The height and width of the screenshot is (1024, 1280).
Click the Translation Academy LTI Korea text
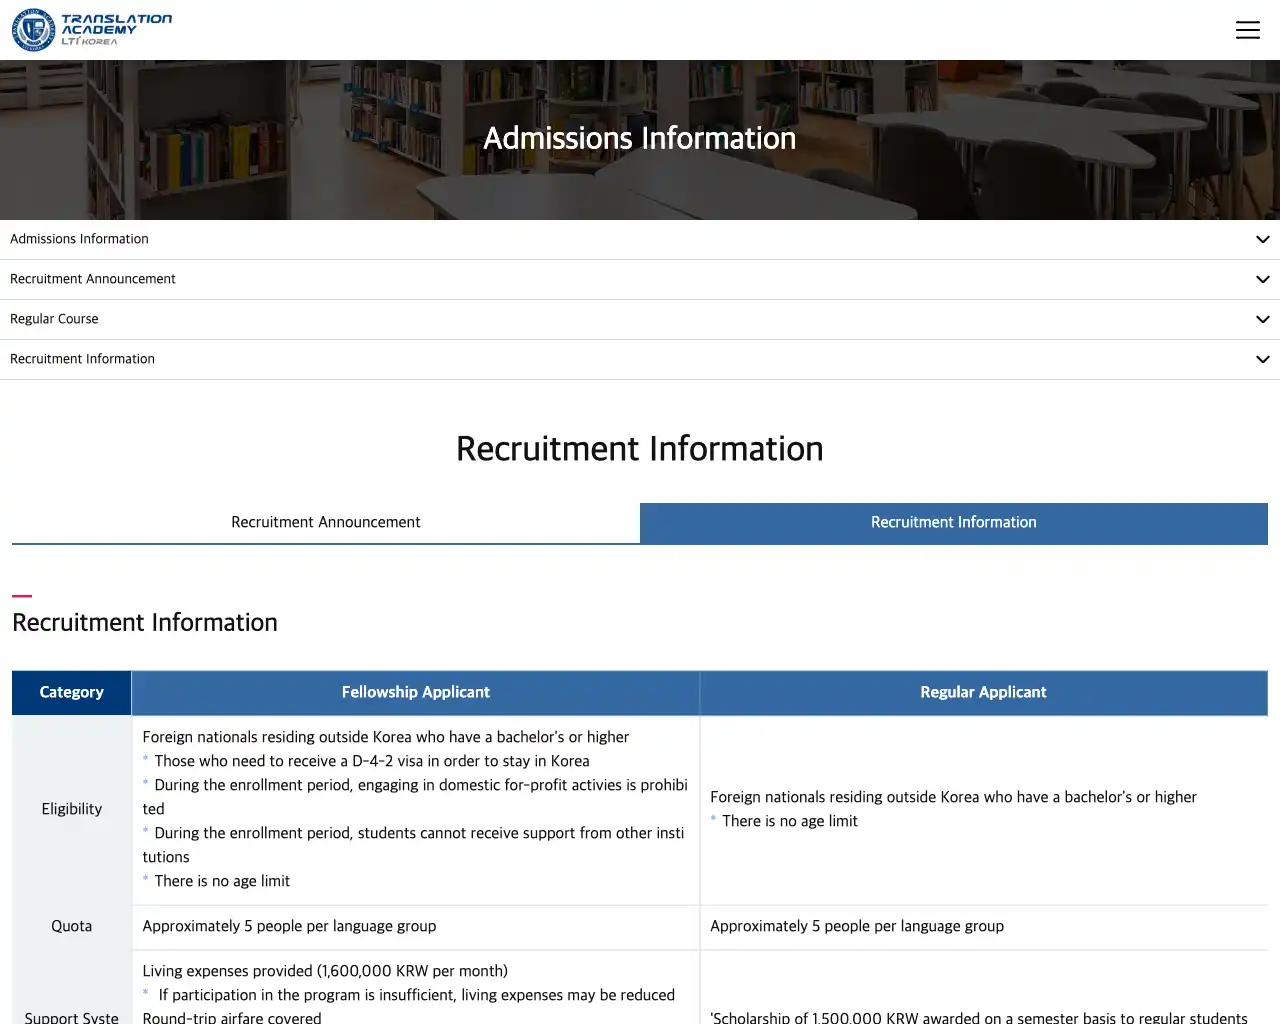click(x=116, y=29)
